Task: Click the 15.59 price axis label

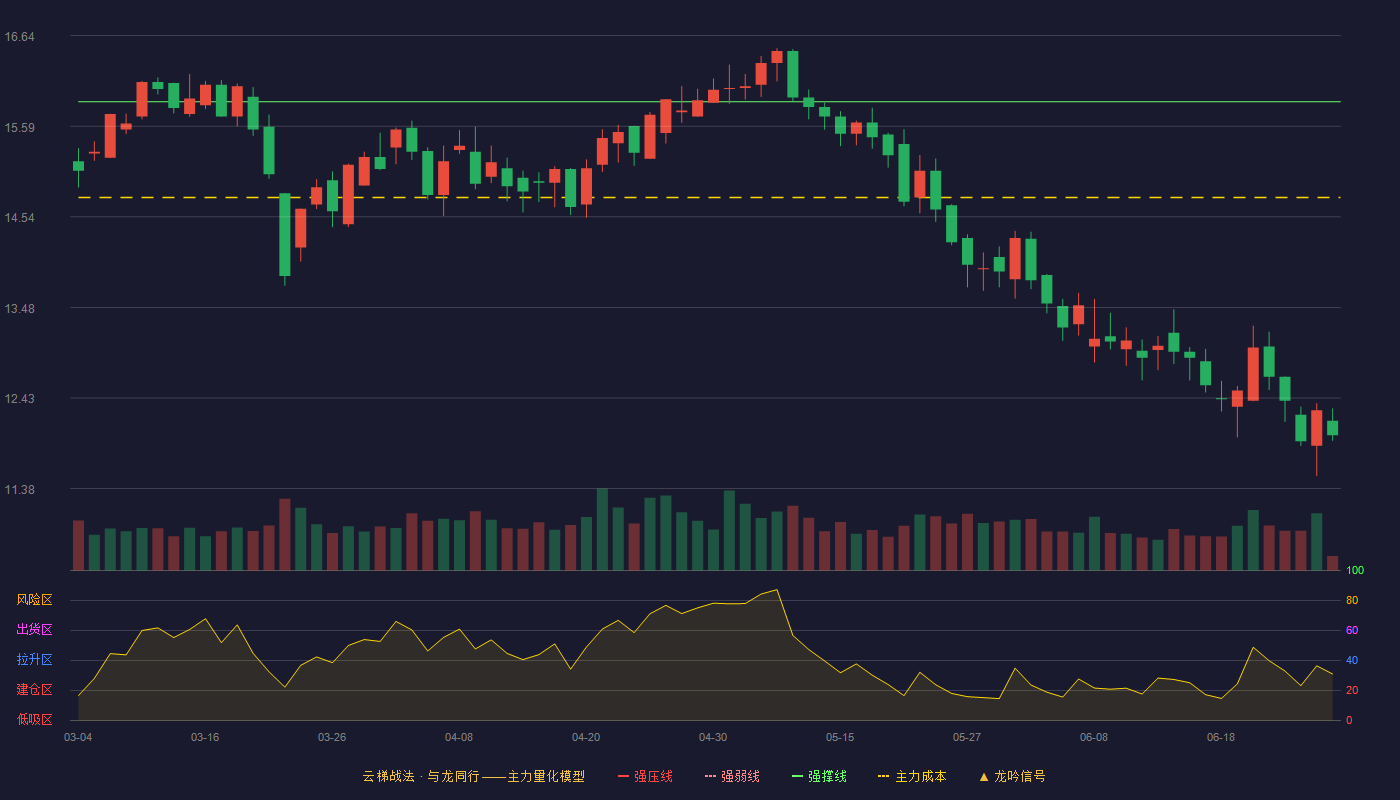Action: [19, 127]
